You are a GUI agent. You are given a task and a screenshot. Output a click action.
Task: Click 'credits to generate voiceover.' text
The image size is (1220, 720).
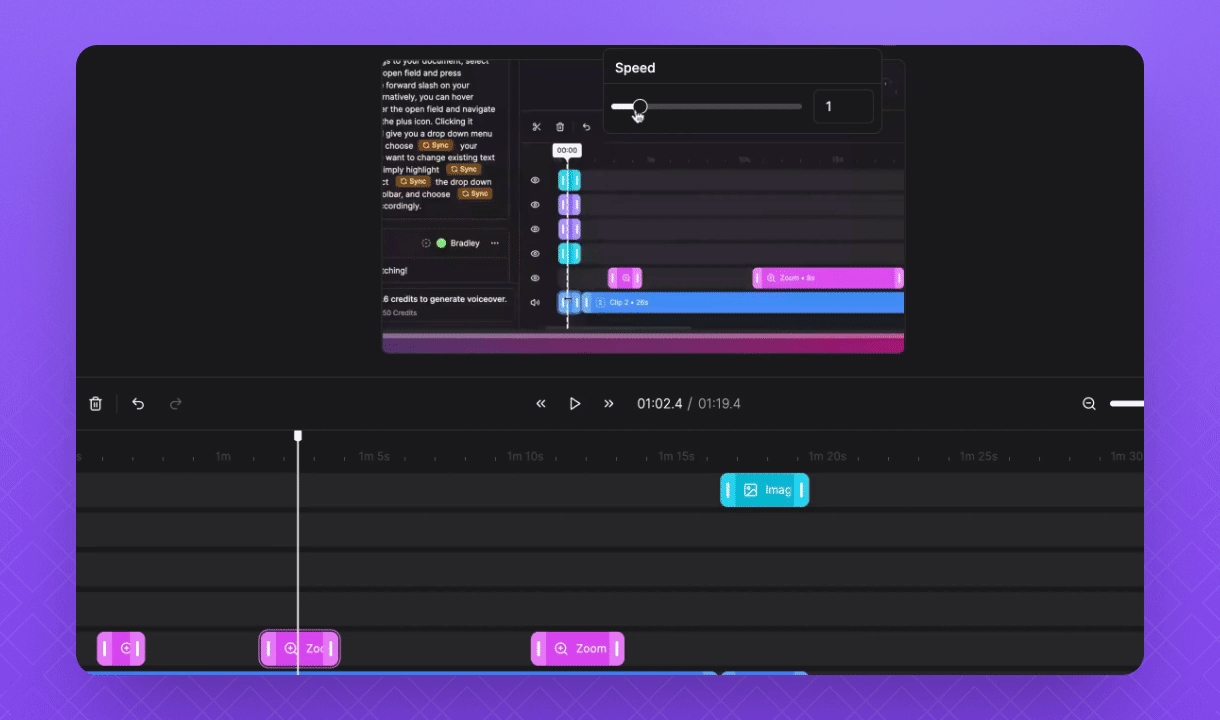tap(449, 299)
